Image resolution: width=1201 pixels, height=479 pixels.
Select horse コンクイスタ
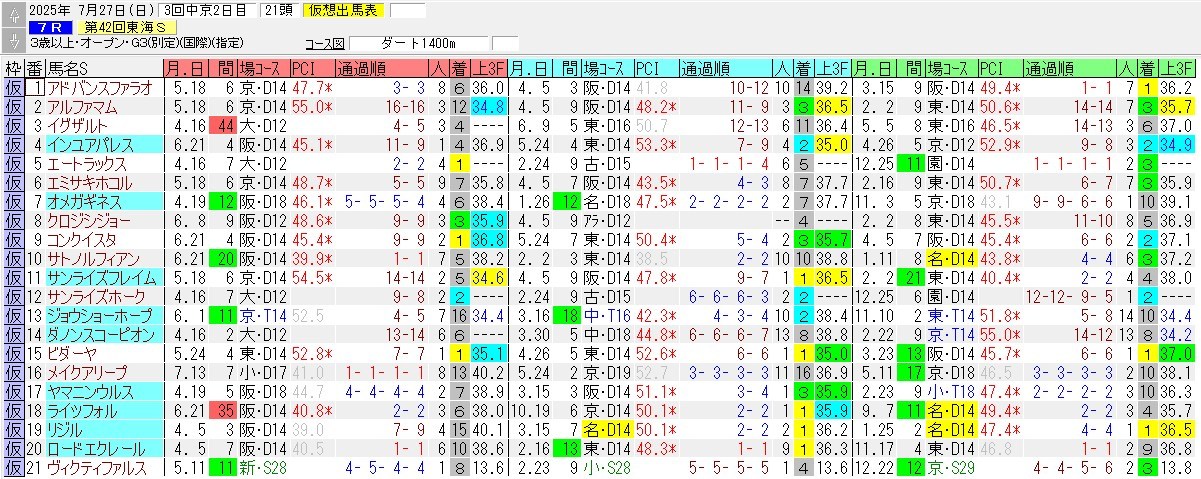pyautogui.click(x=103, y=240)
